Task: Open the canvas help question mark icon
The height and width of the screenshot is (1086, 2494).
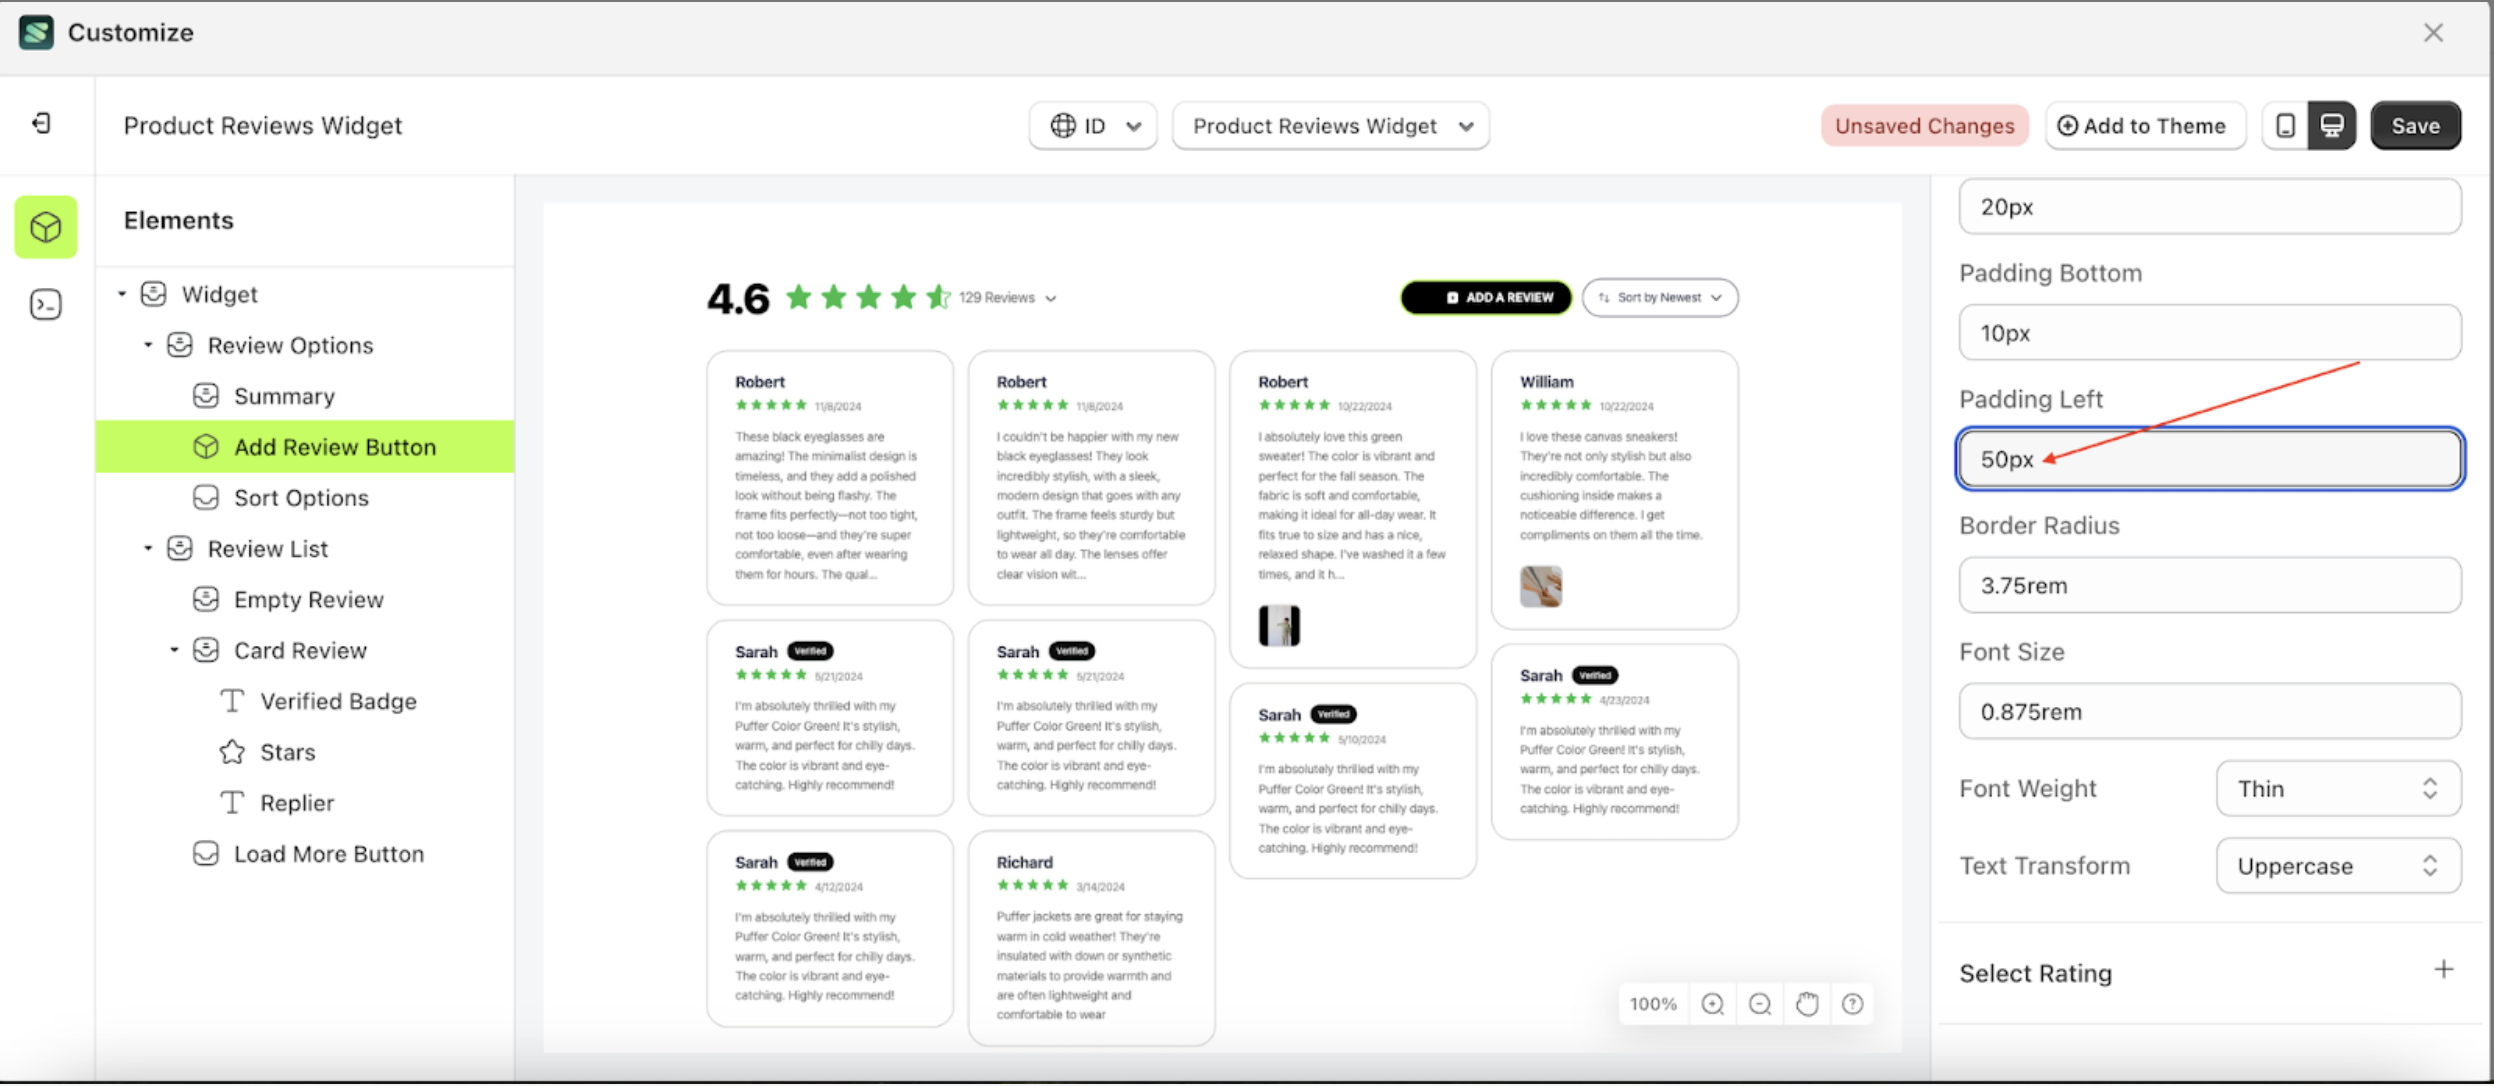Action: (1854, 1003)
